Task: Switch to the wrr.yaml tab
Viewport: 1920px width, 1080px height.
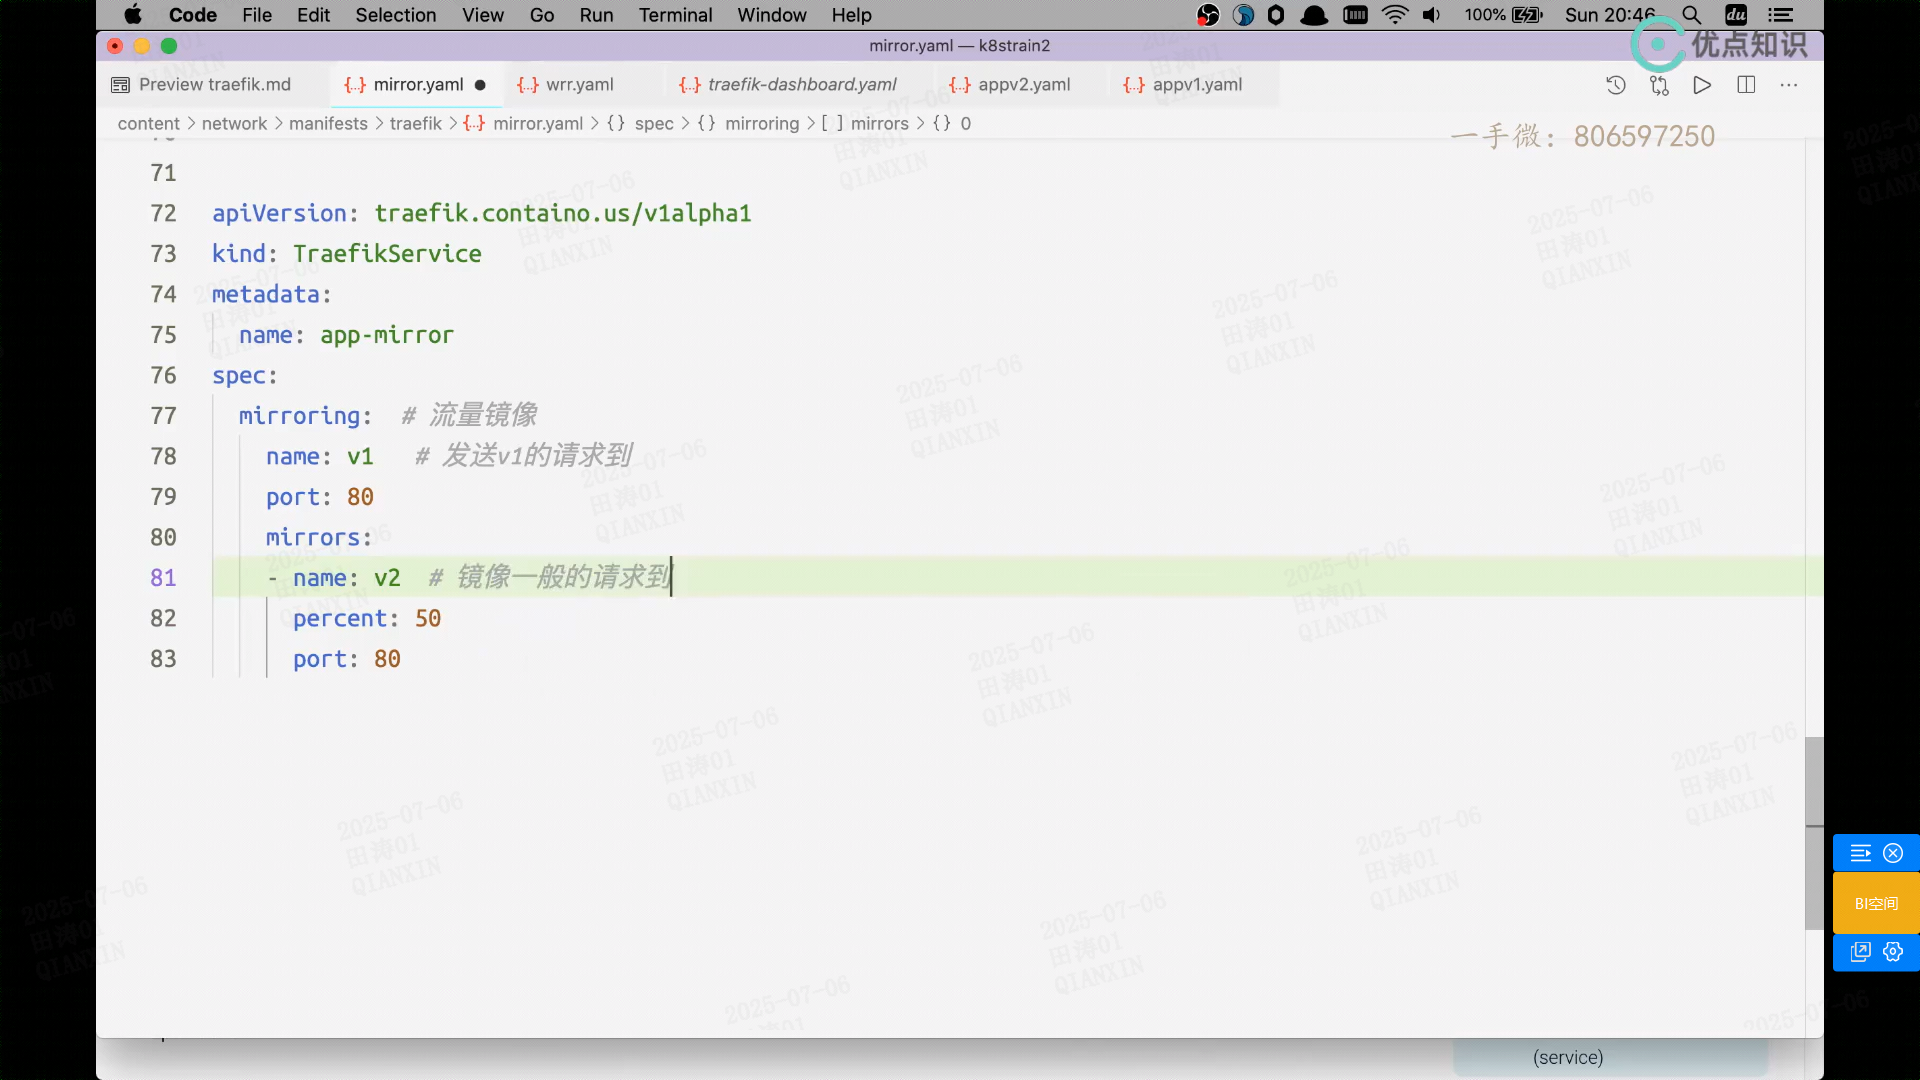Action: click(x=579, y=85)
